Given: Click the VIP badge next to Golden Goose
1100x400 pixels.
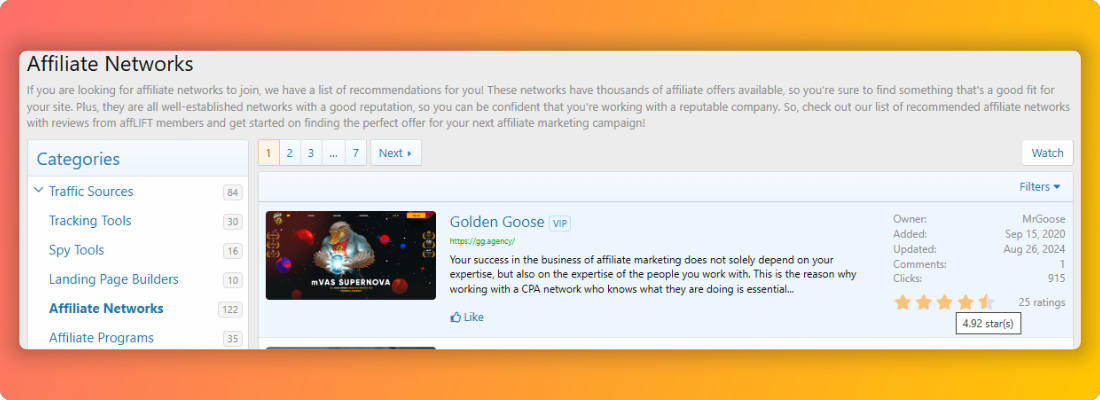Looking at the screenshot, I should pyautogui.click(x=560, y=223).
